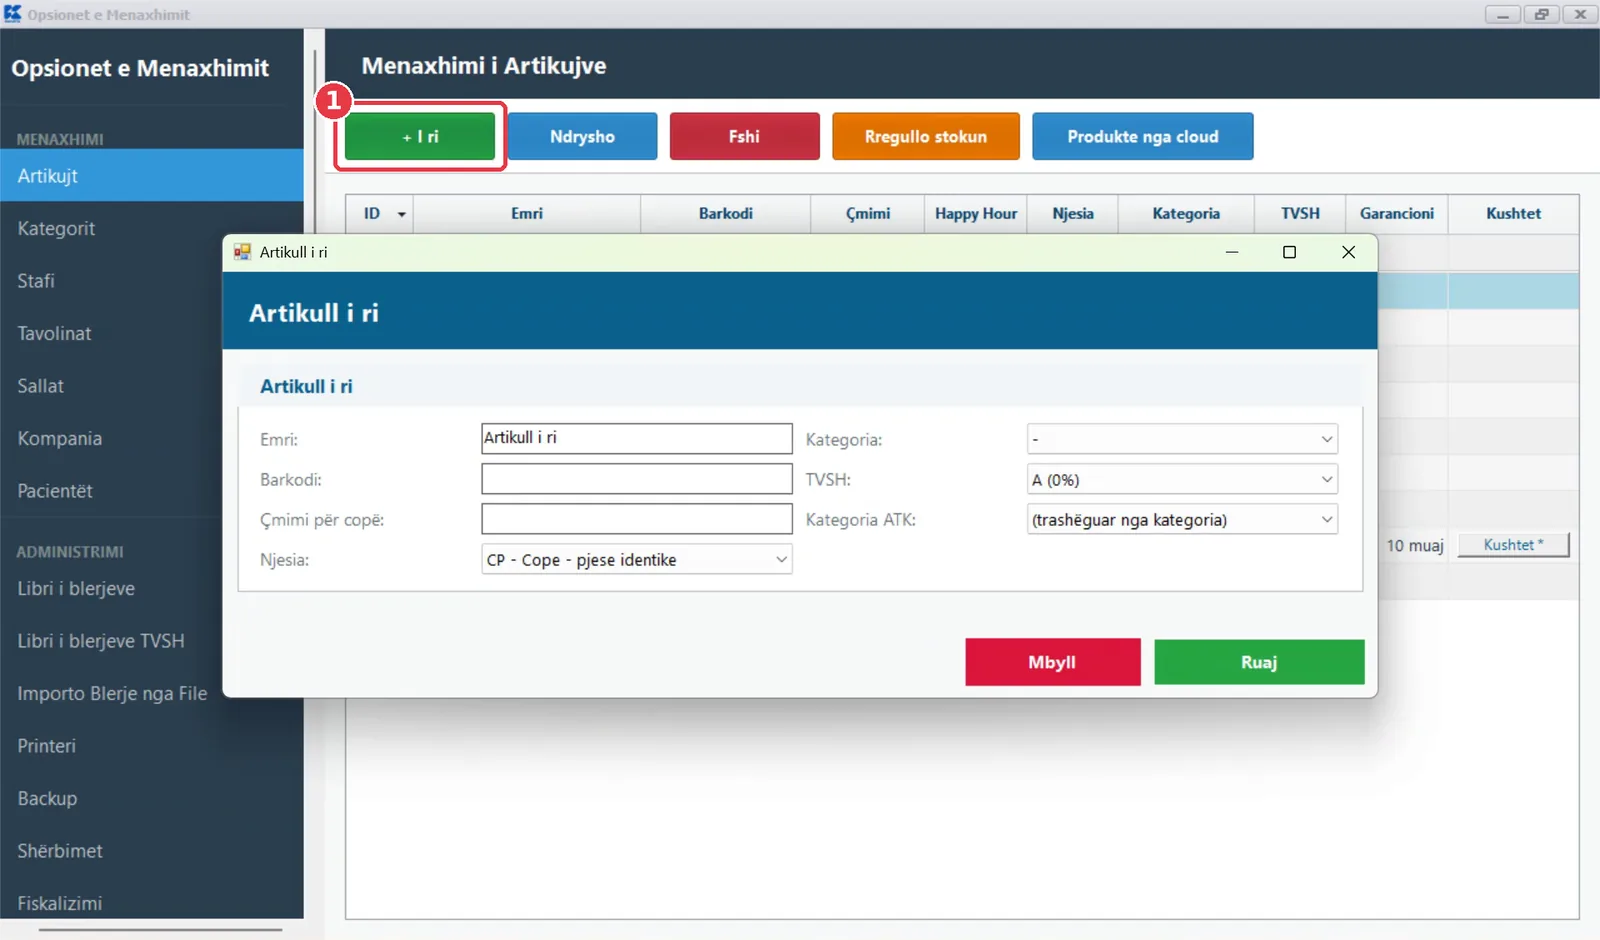
Task: Open the Njesia unit dropdown
Action: [x=637, y=559]
